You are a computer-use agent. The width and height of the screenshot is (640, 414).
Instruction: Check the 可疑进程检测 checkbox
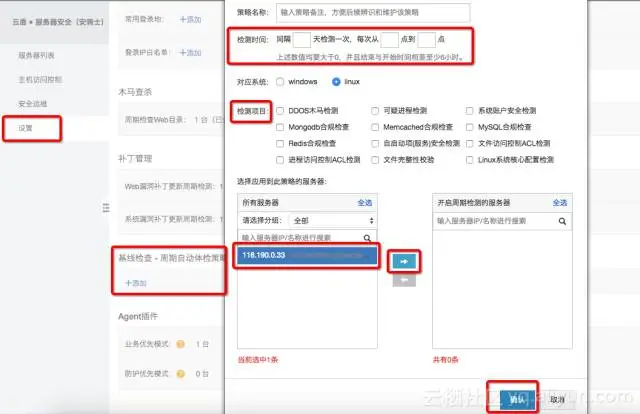click(375, 111)
